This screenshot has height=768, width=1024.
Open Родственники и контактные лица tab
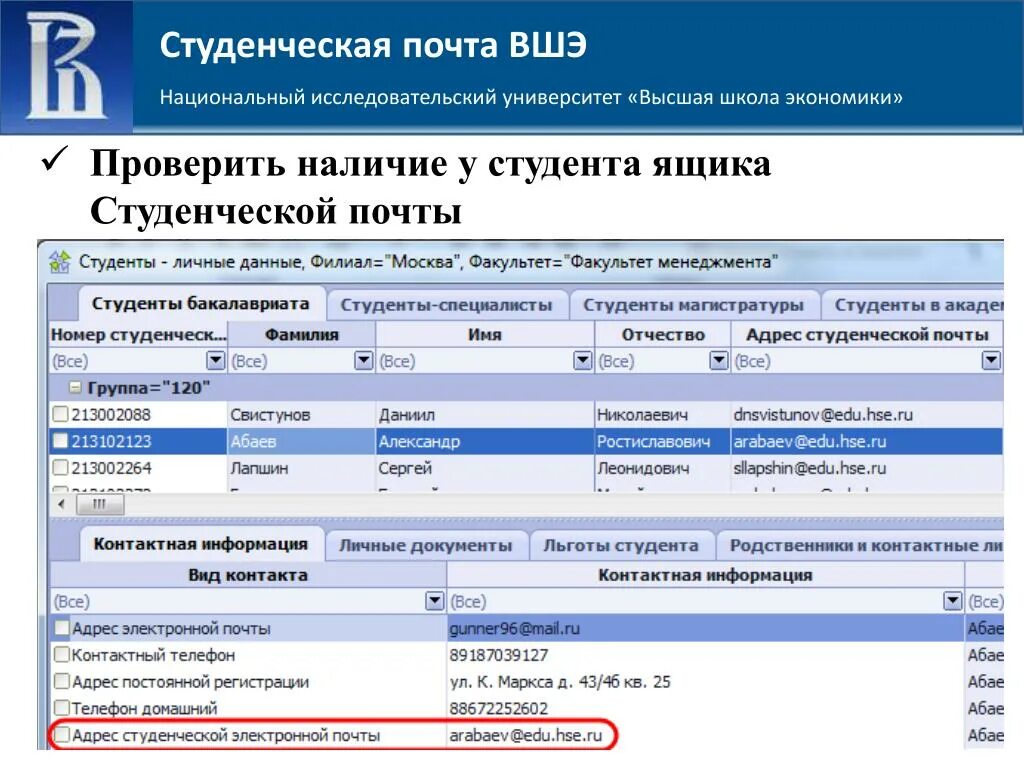(x=861, y=545)
